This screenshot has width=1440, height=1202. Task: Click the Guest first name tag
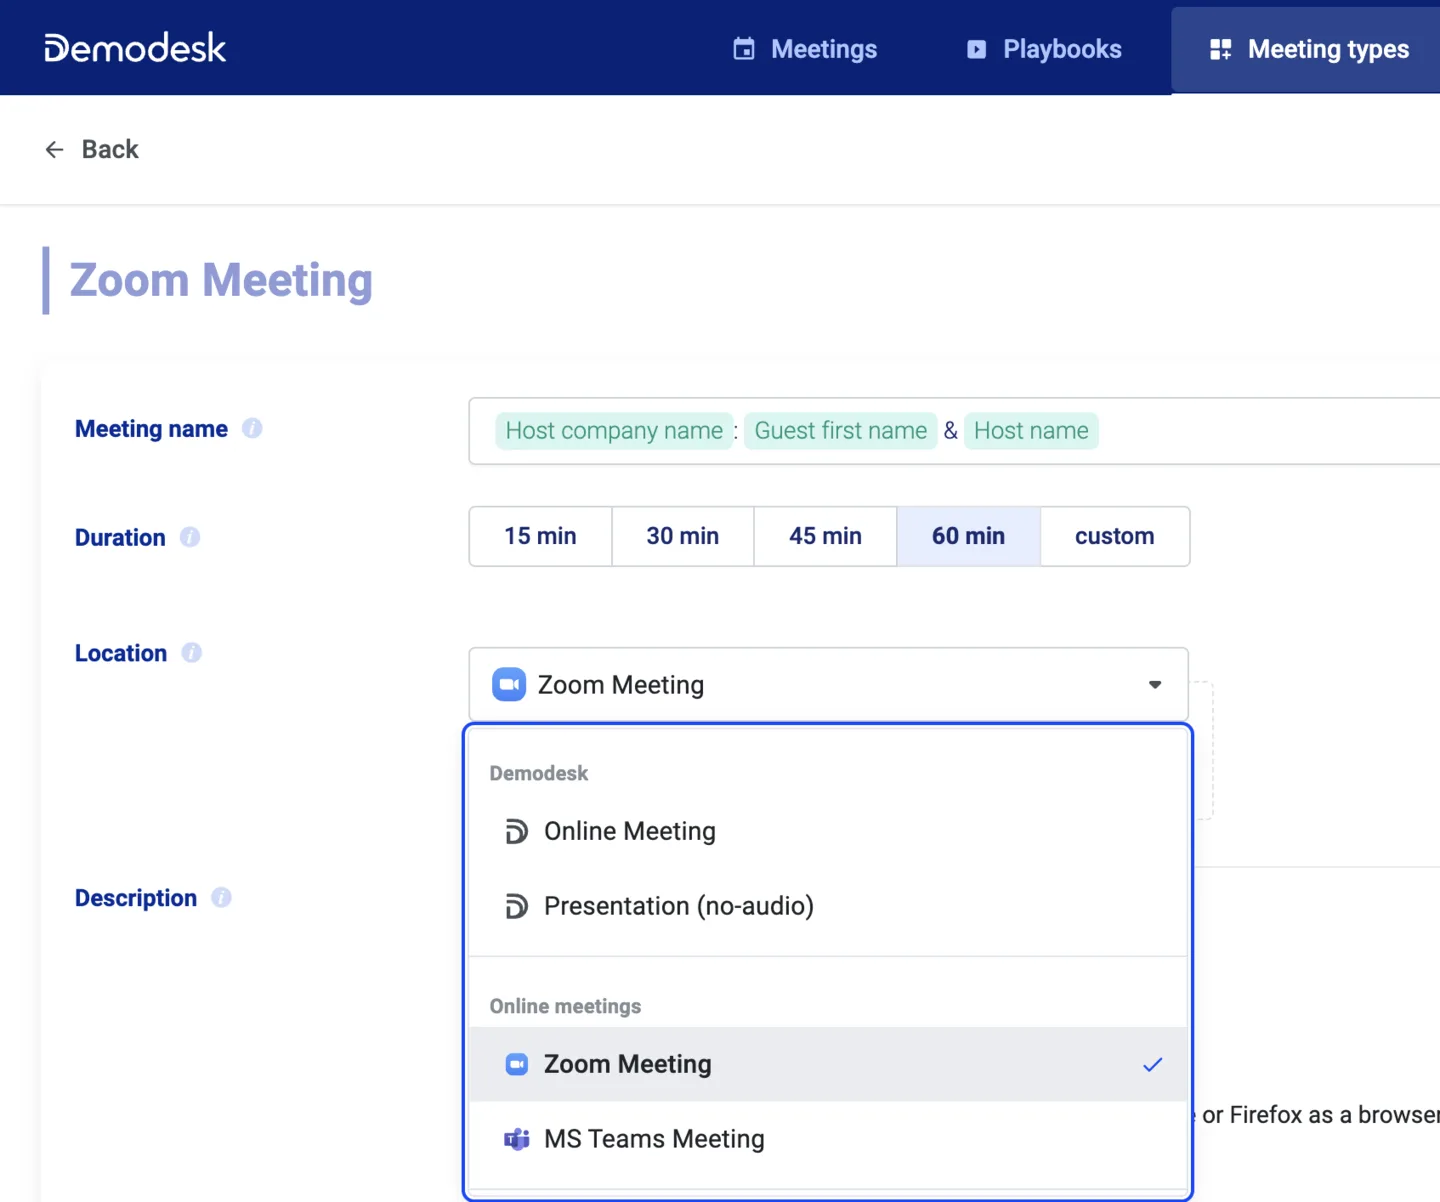click(841, 431)
